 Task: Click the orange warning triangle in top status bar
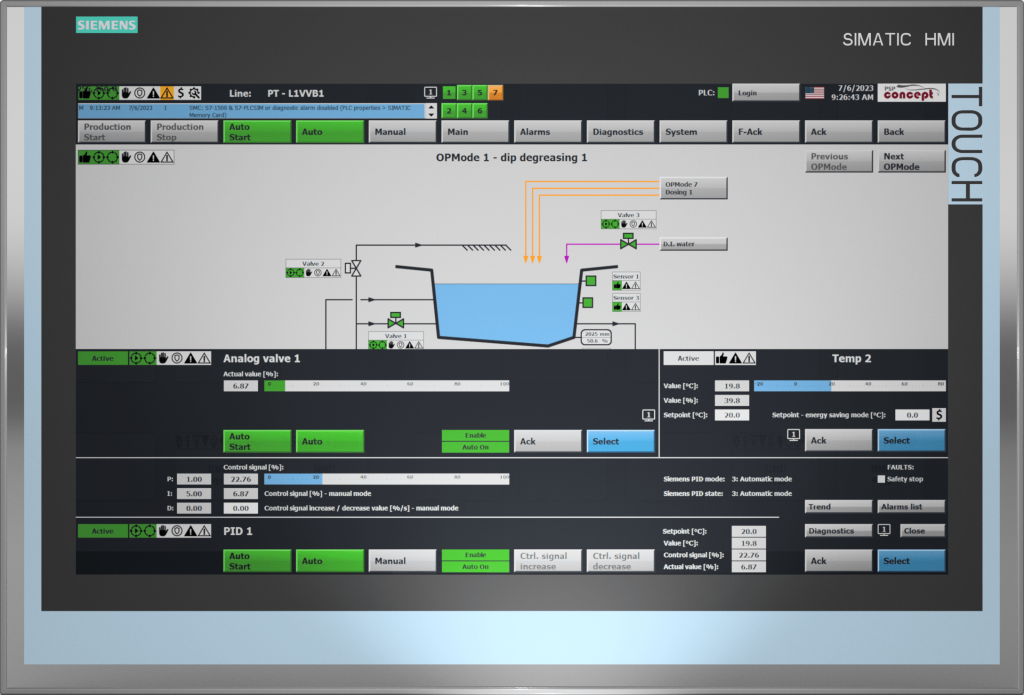coord(167,93)
